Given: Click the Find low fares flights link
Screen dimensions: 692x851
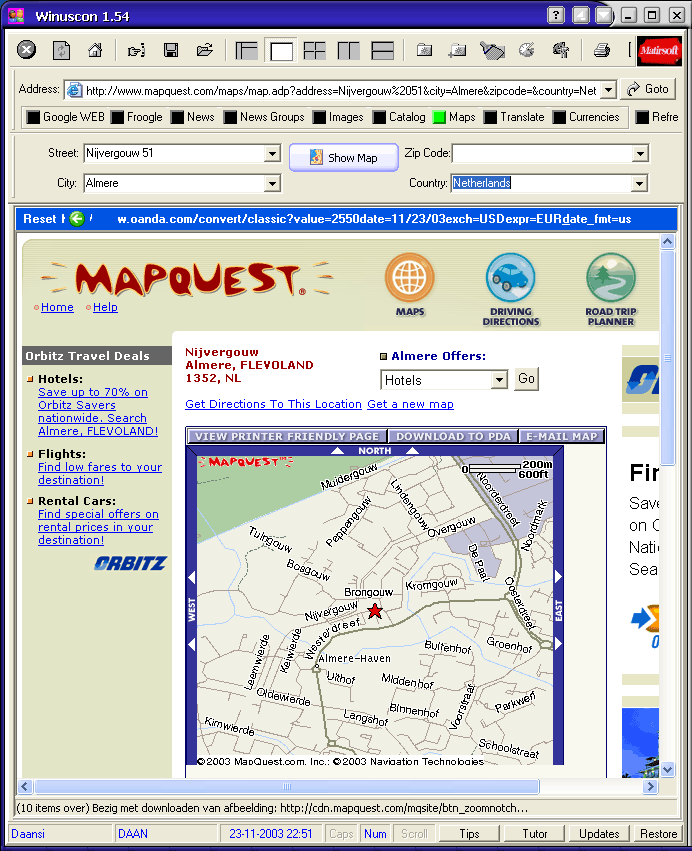Looking at the screenshot, I should pyautogui.click(x=100, y=473).
